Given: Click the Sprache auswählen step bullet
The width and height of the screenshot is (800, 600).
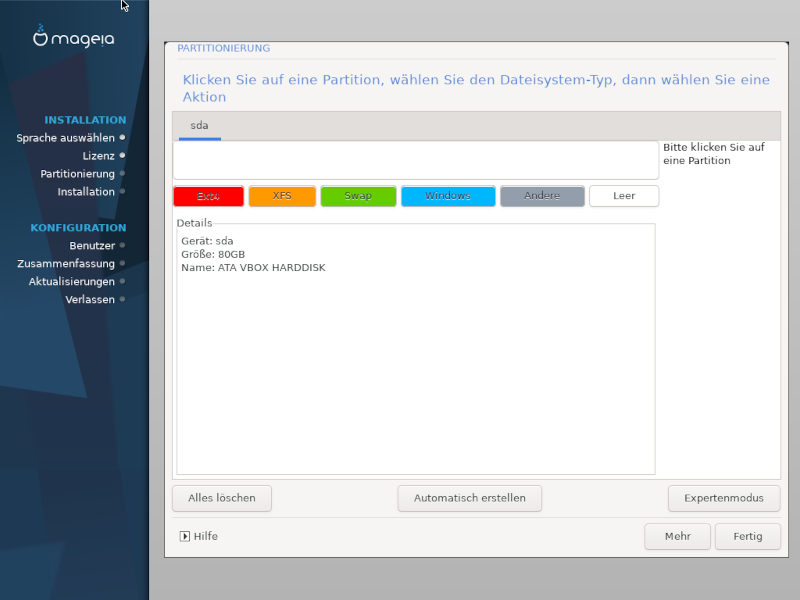Looking at the screenshot, I should point(122,137).
